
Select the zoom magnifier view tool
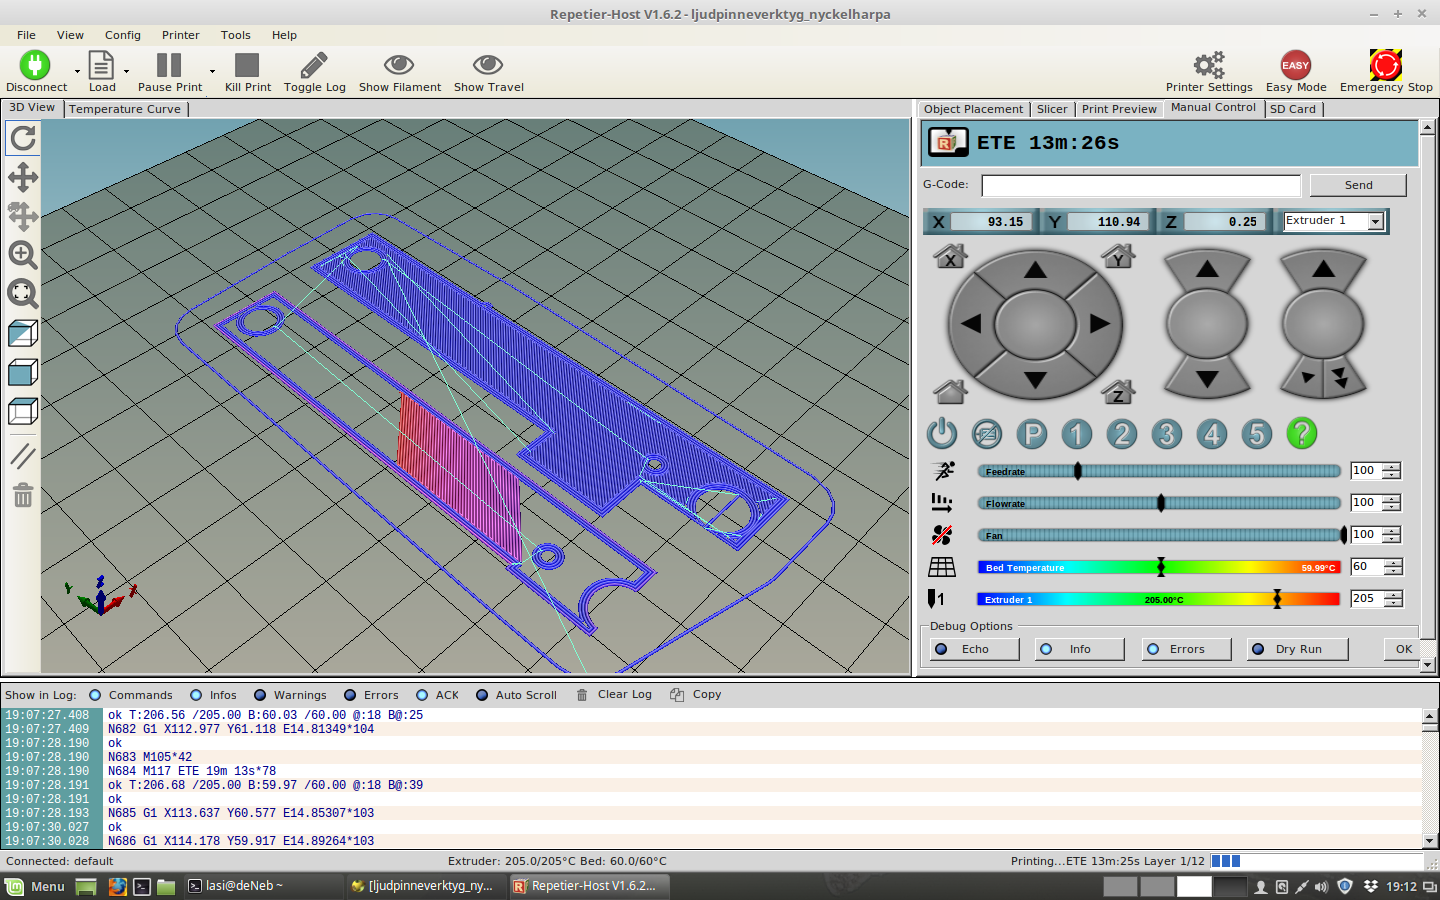click(x=23, y=255)
